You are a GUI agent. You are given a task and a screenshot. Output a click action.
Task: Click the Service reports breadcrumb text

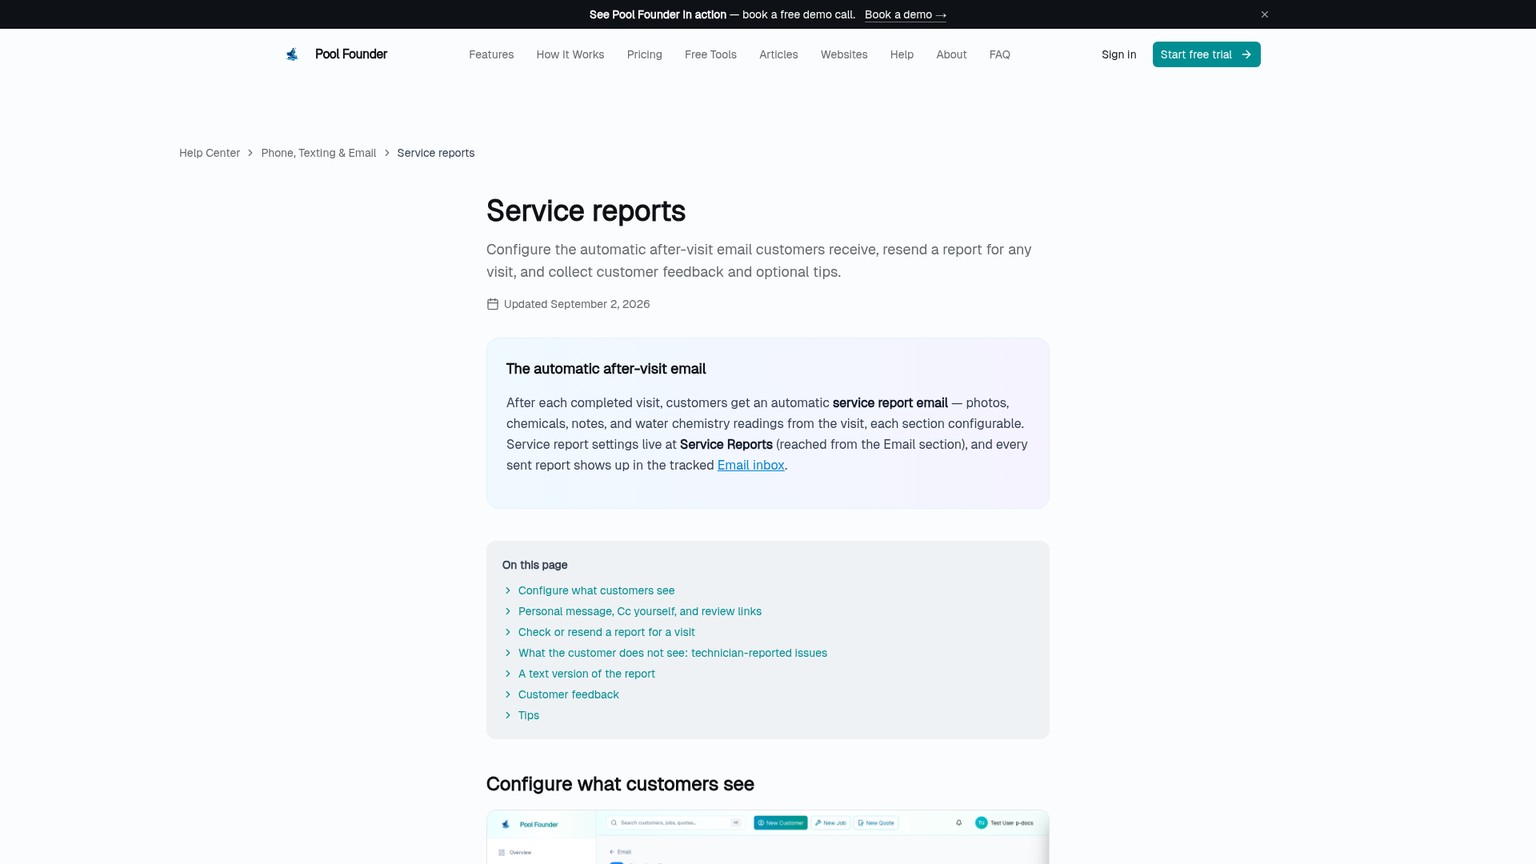tap(436, 153)
